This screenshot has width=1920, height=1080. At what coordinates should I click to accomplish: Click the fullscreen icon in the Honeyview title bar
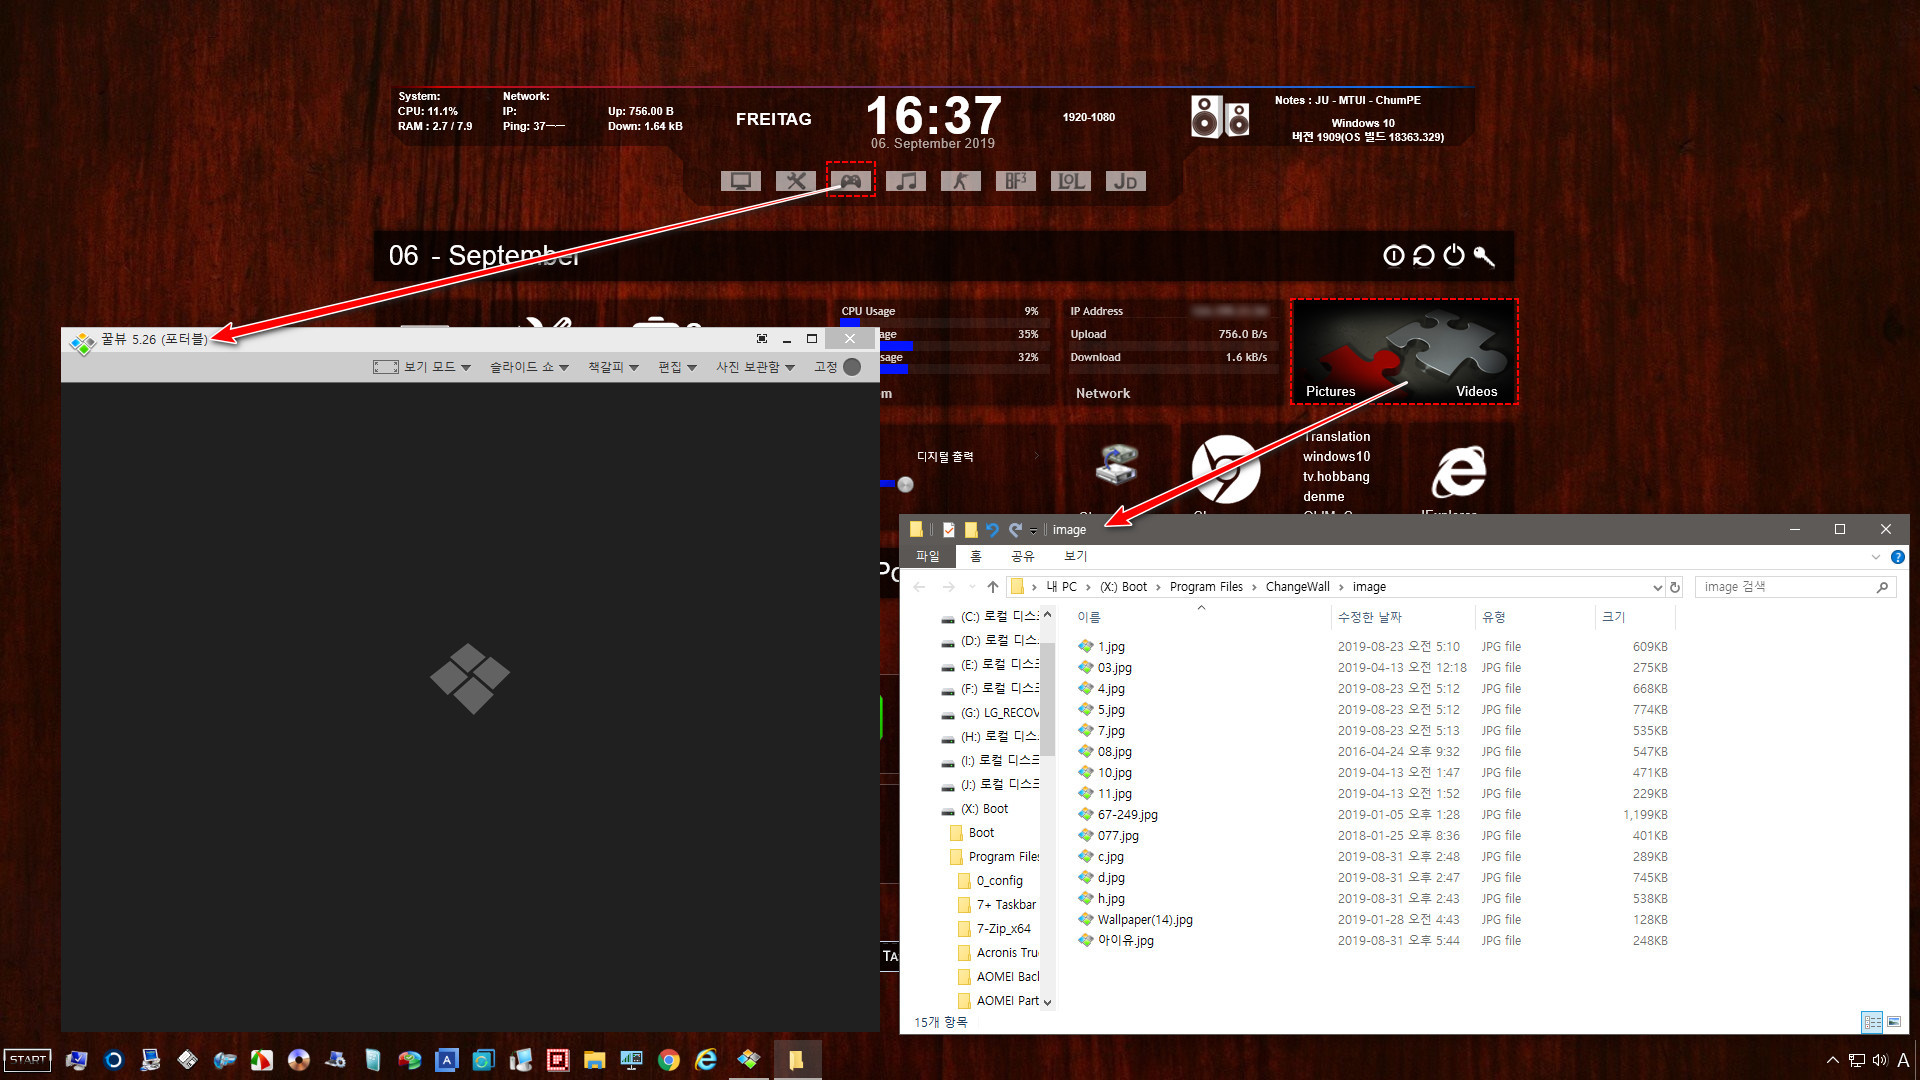click(x=762, y=339)
